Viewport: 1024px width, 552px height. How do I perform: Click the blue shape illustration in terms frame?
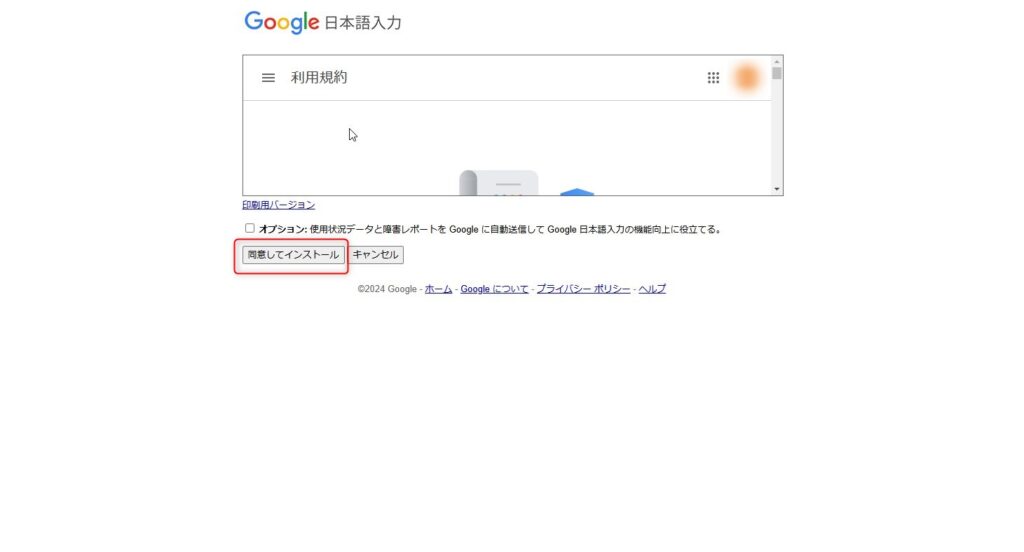[577, 192]
